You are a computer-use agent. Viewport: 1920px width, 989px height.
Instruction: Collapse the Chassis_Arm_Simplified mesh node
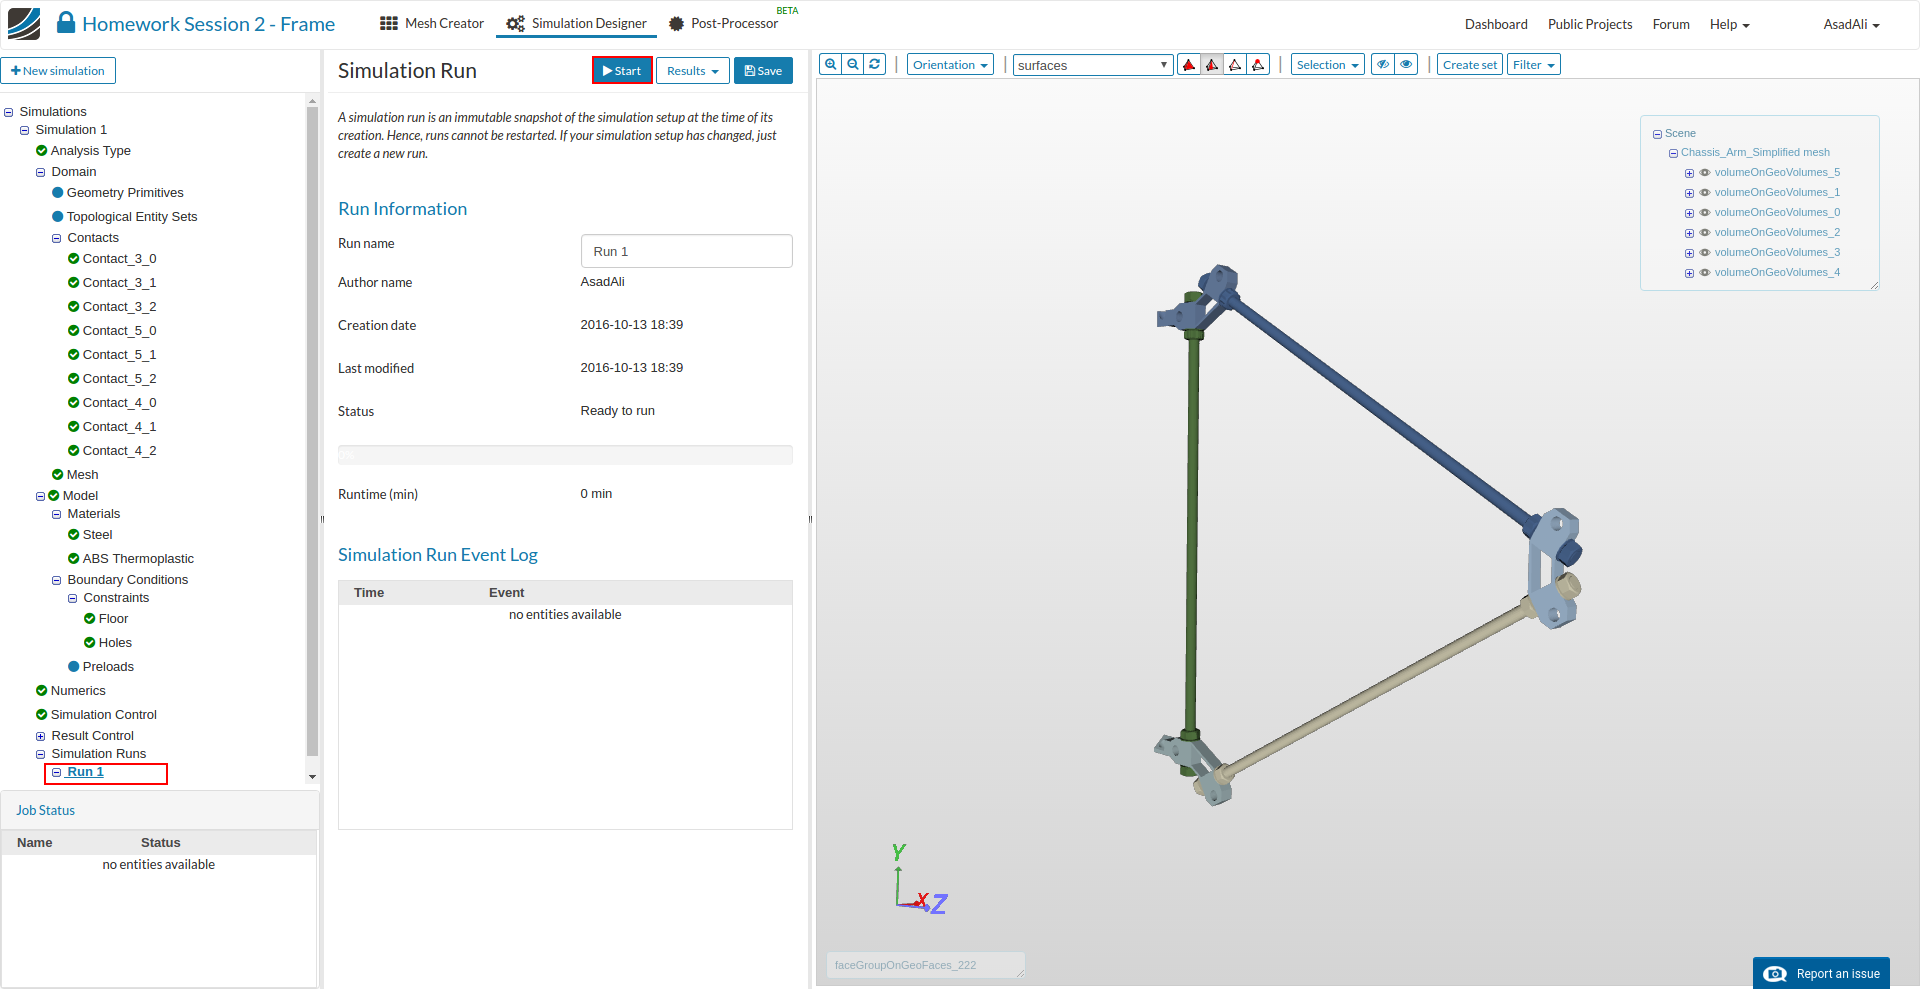coord(1673,153)
